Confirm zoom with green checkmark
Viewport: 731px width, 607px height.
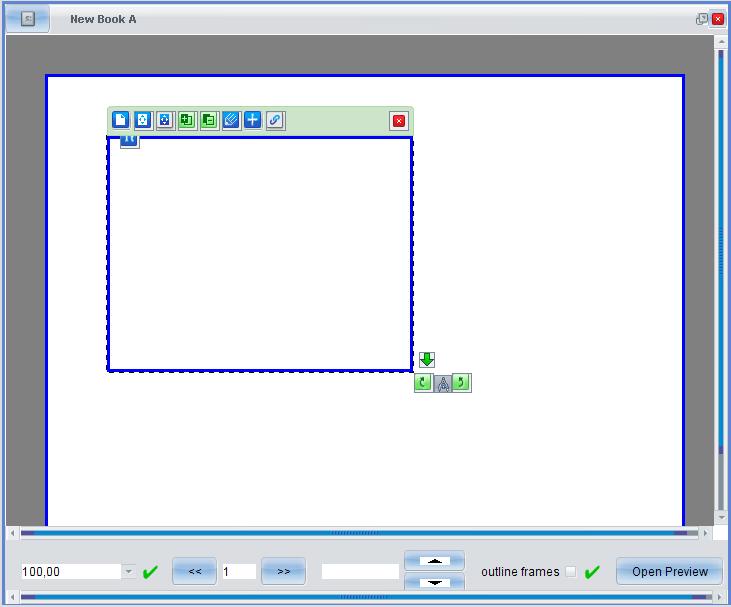[150, 572]
